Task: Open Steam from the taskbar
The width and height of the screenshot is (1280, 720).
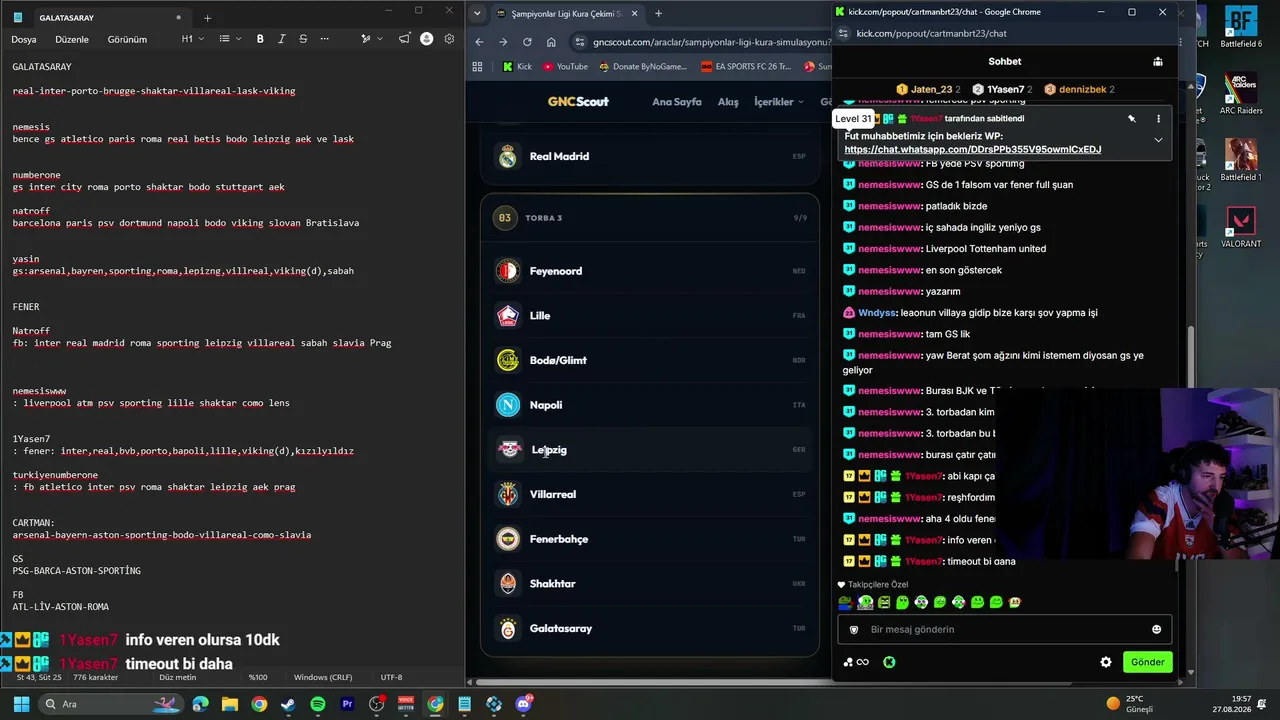Action: [x=288, y=704]
